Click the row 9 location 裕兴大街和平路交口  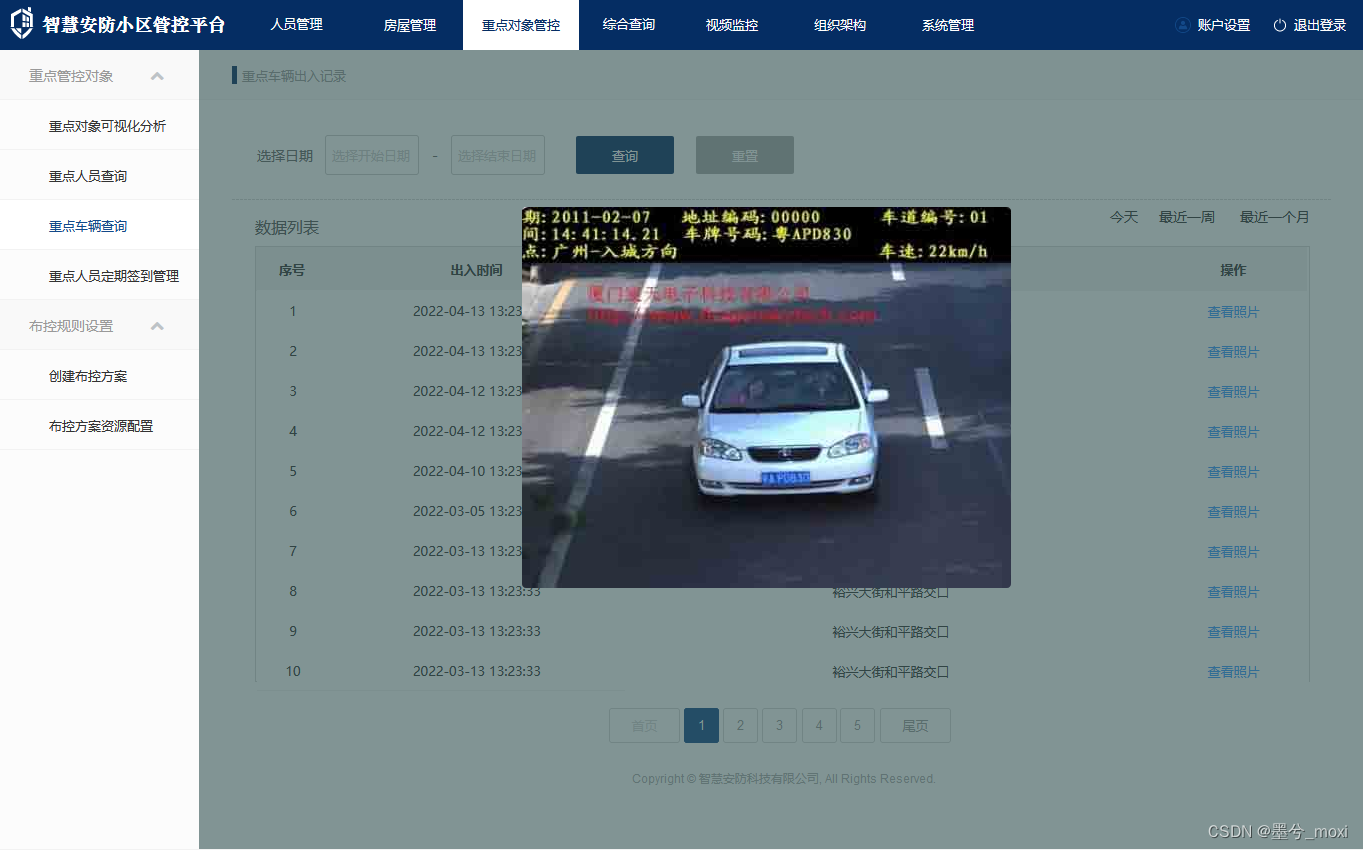890,632
